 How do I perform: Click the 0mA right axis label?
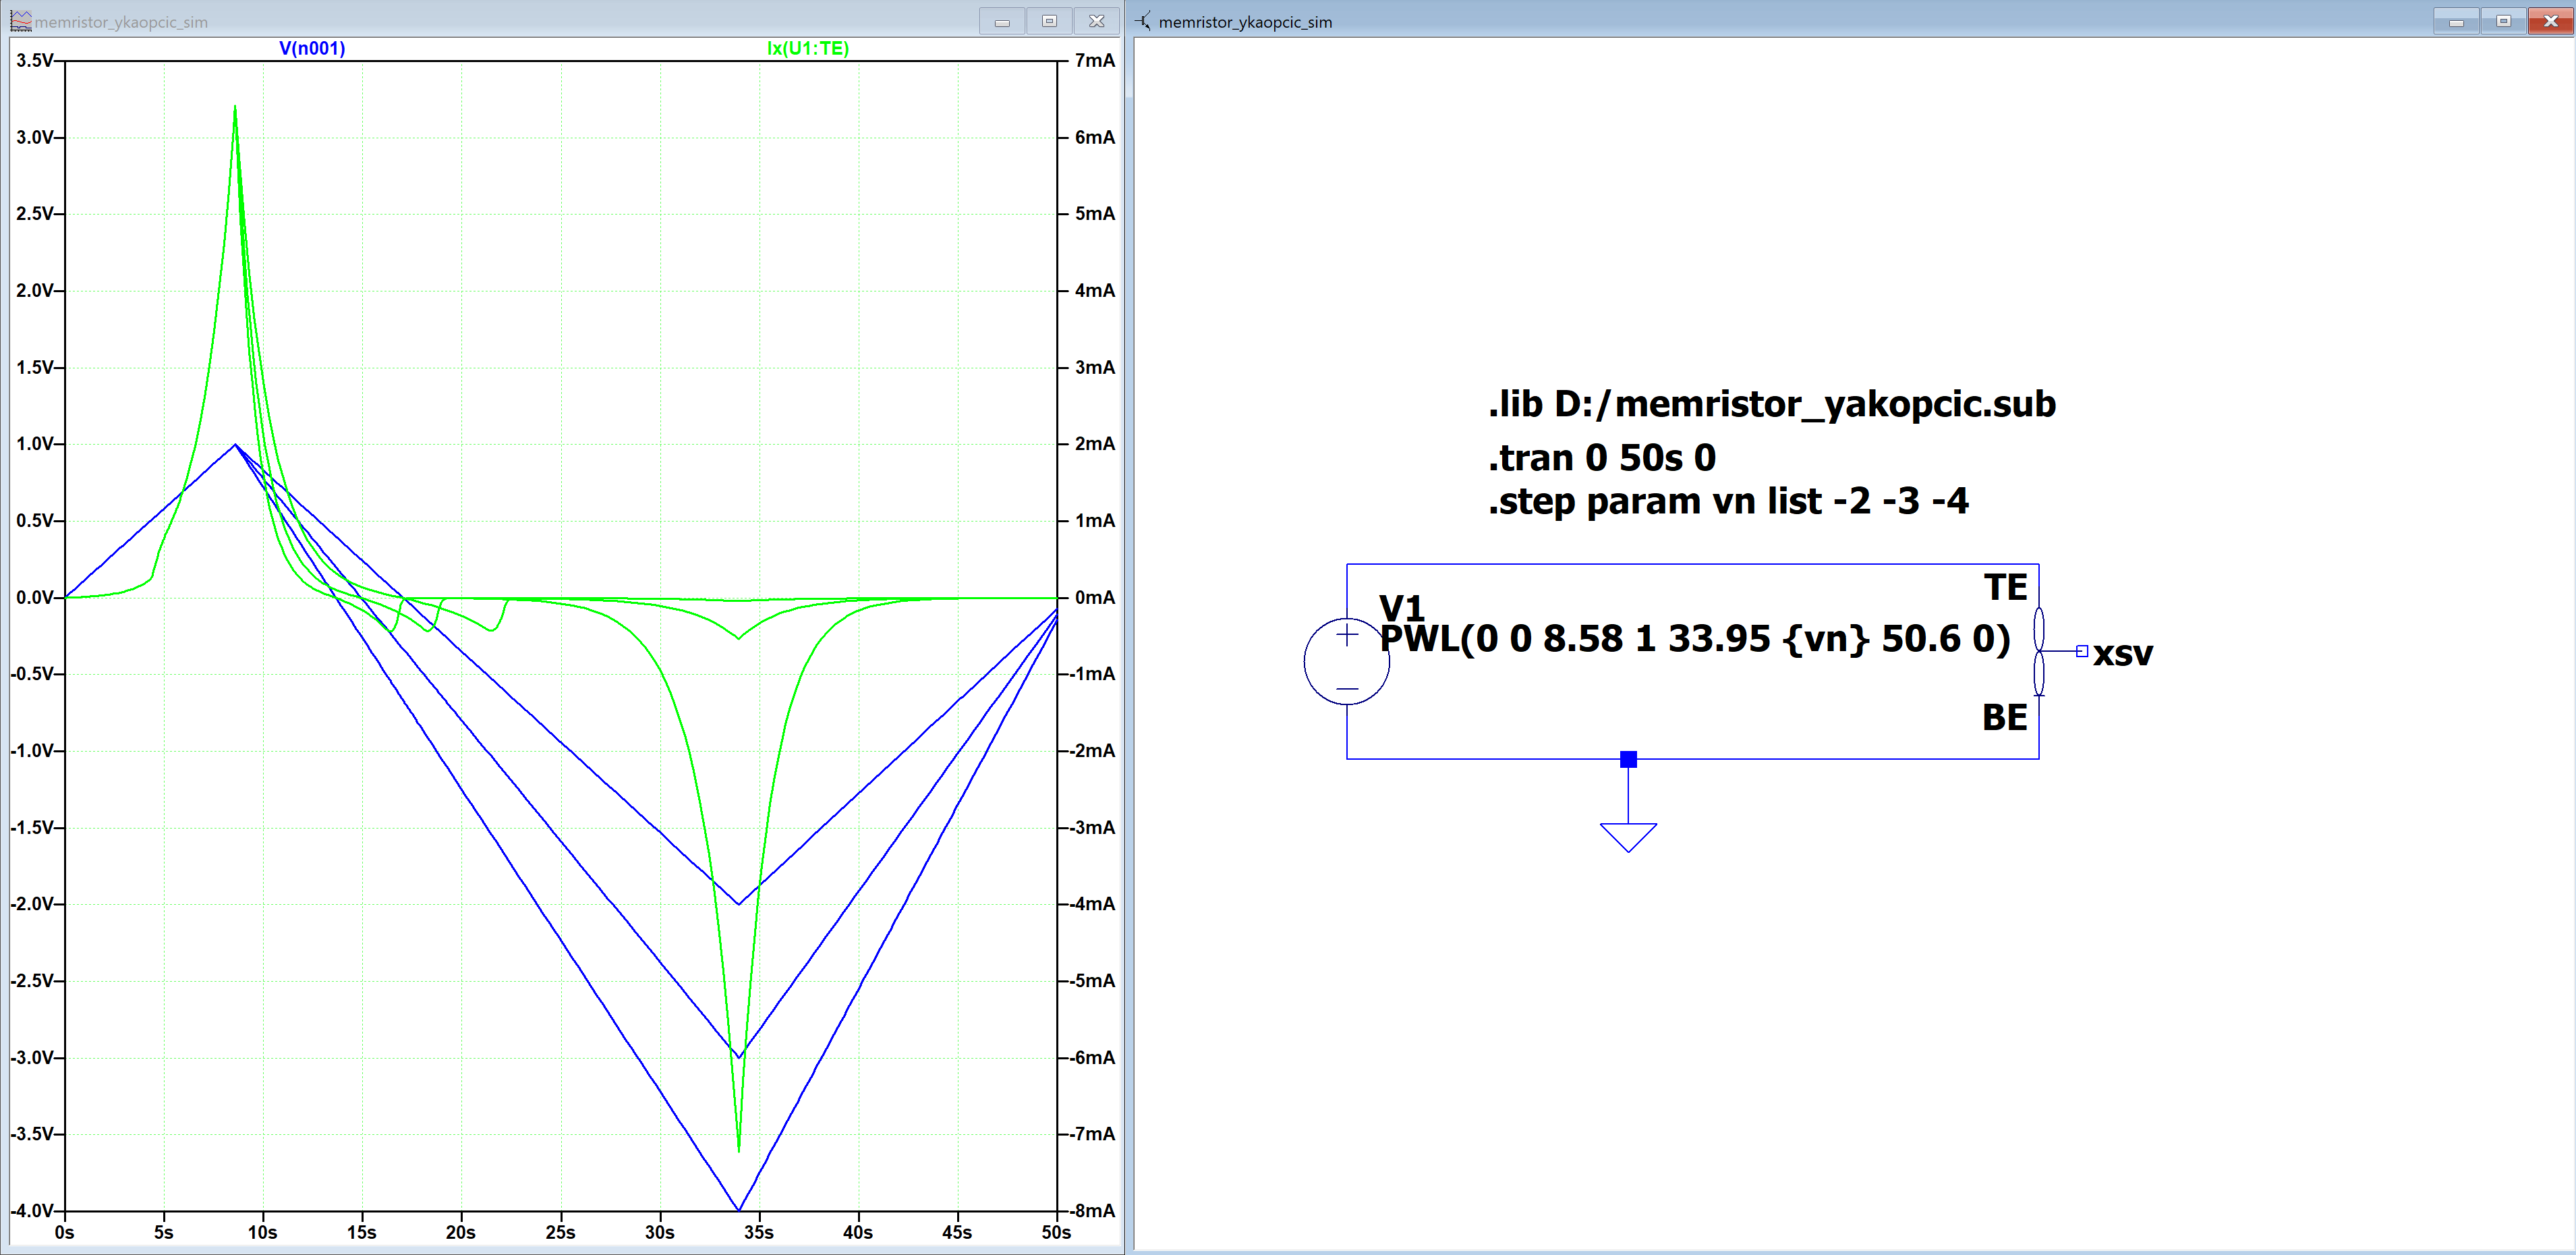[1094, 597]
